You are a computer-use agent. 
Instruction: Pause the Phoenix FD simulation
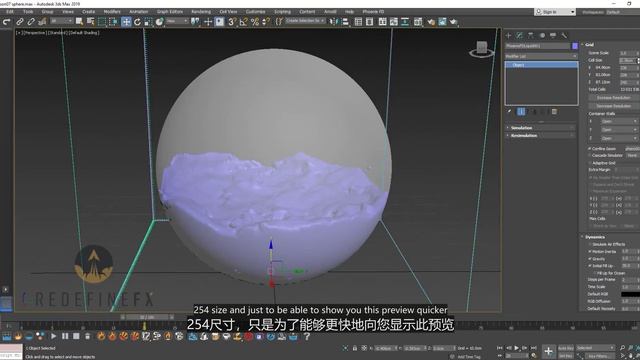click(x=65, y=336)
